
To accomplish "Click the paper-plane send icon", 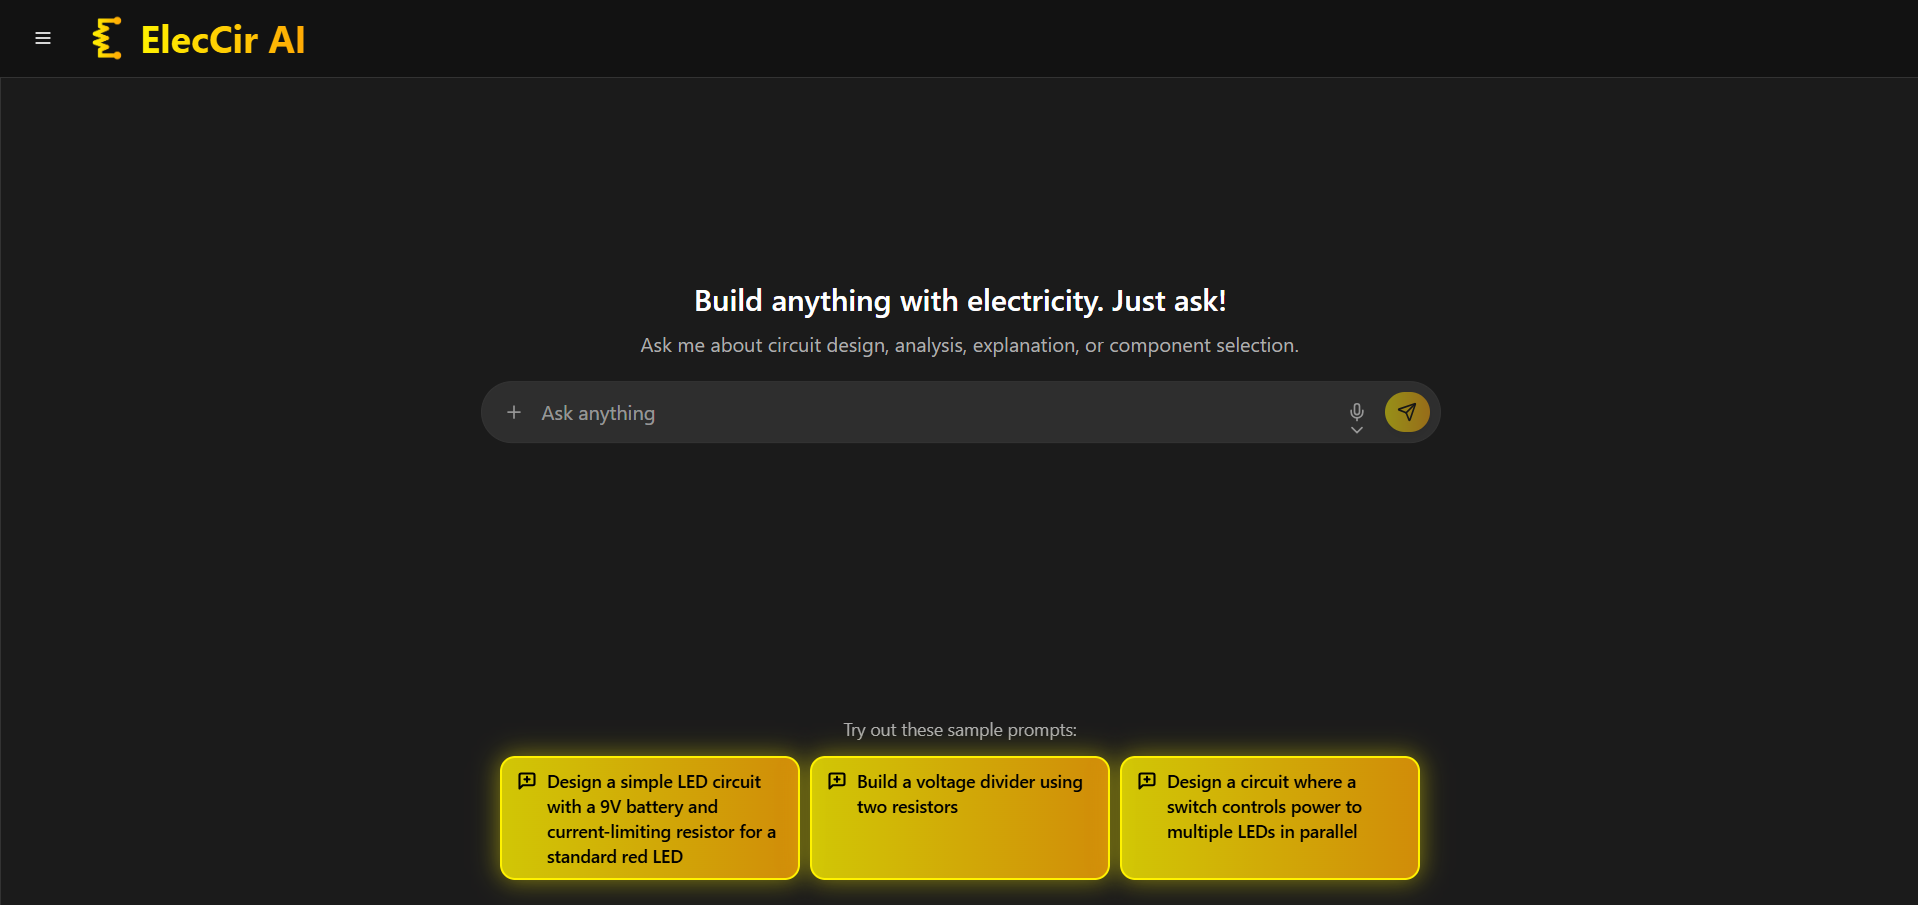I will click(1406, 411).
